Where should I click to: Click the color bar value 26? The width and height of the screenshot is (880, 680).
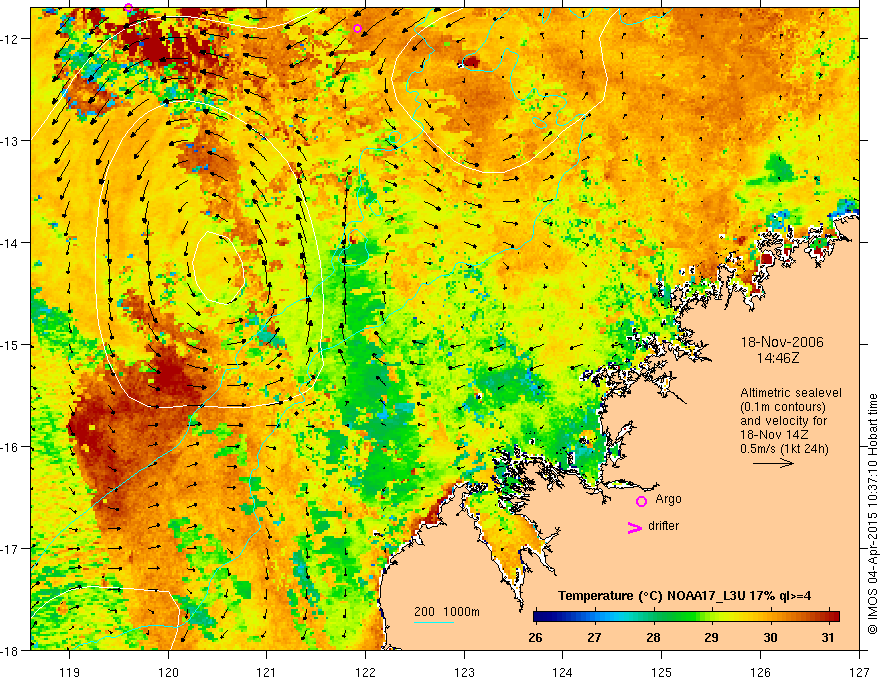coord(535,637)
